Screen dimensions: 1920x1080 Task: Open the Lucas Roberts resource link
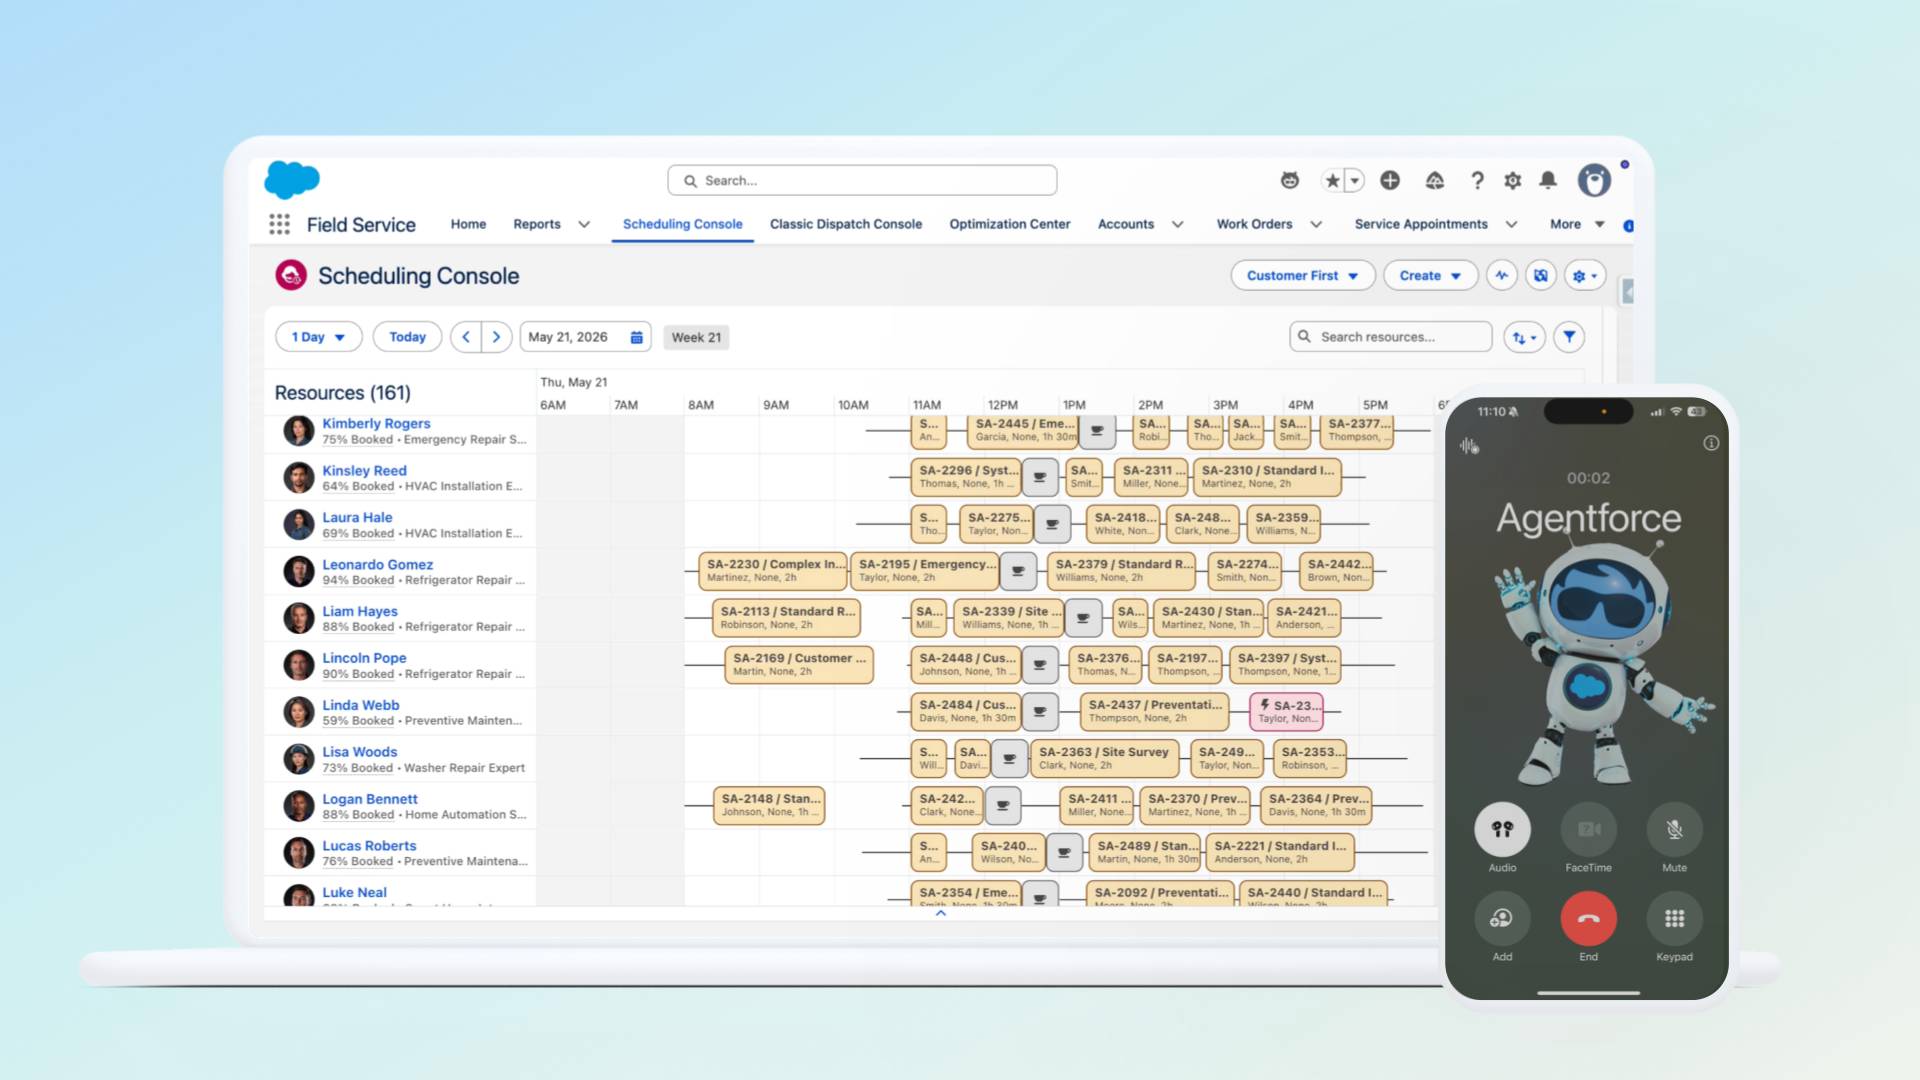coord(369,846)
